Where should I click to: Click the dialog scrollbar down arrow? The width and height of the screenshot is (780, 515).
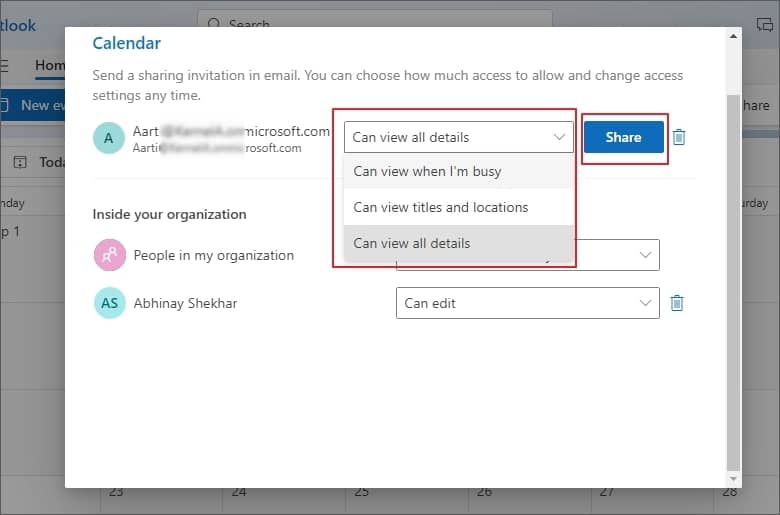[733, 479]
